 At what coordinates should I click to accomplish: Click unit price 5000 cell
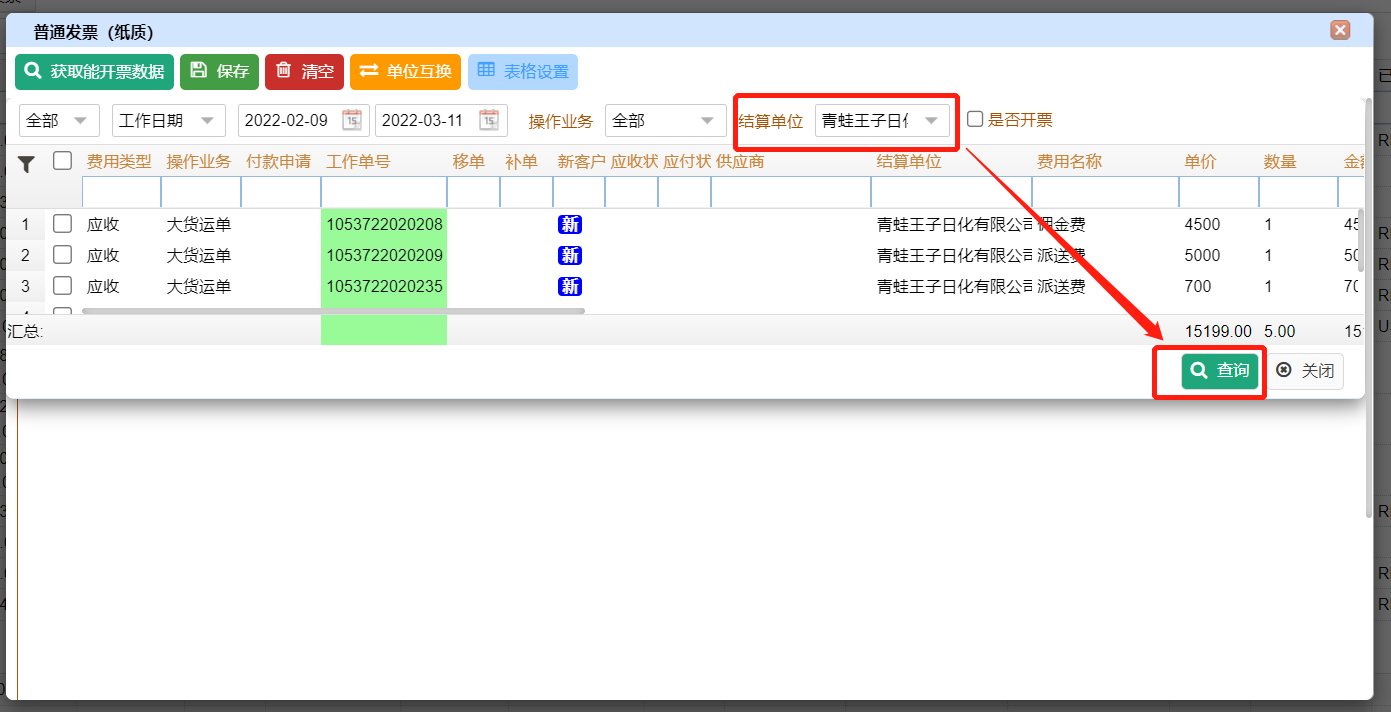click(1202, 256)
